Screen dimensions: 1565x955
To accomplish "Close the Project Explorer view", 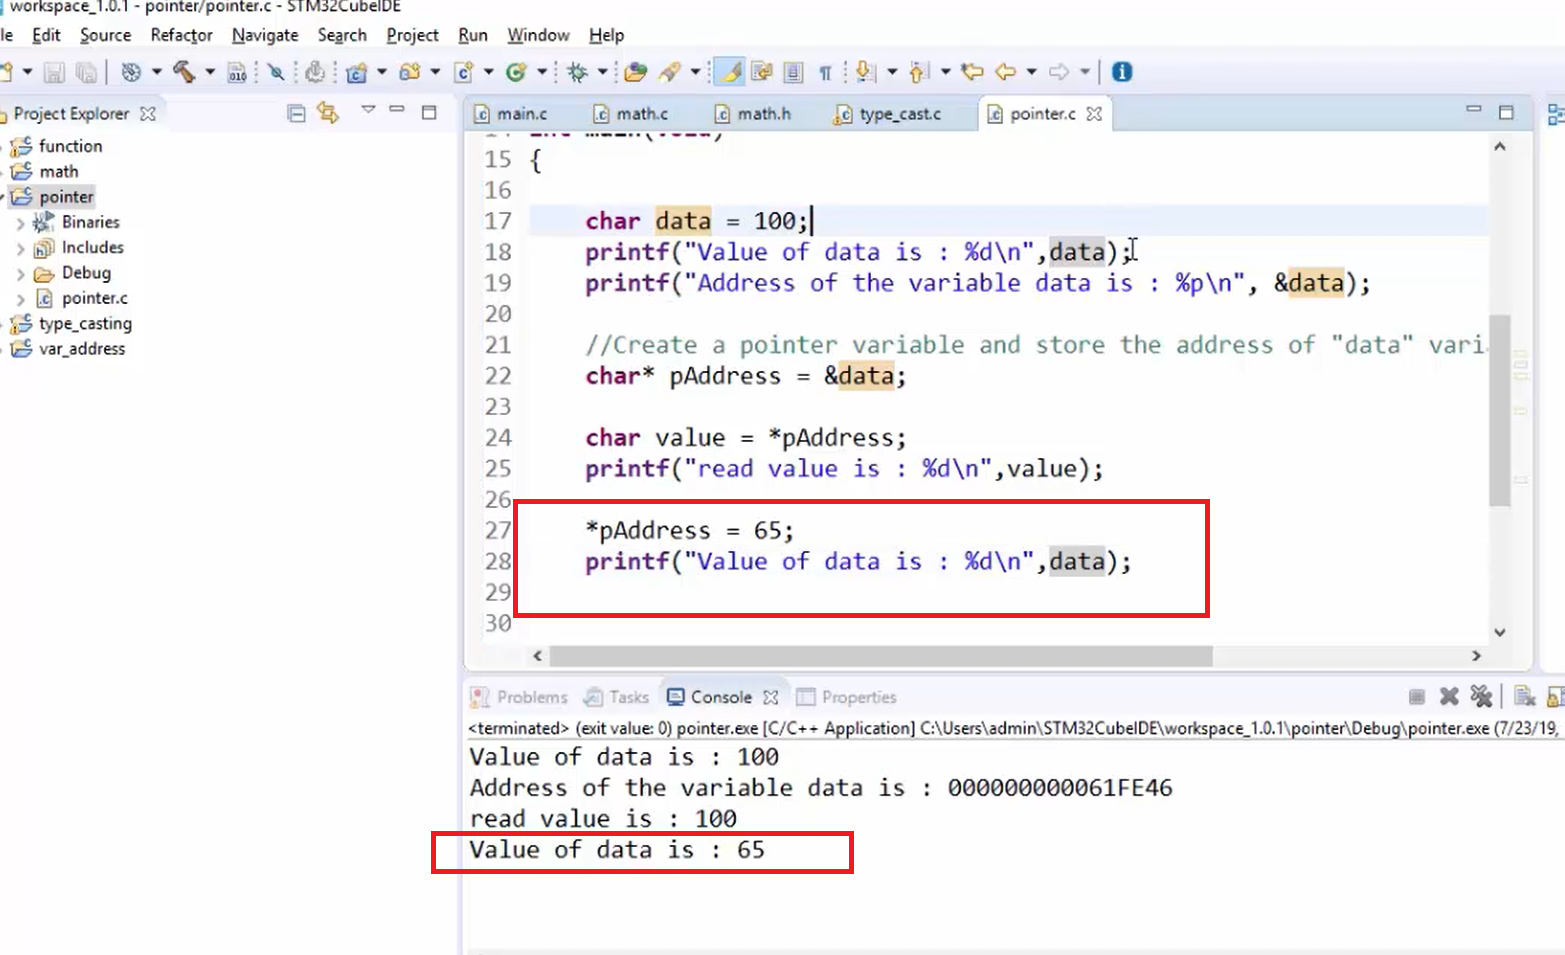I will pos(148,114).
